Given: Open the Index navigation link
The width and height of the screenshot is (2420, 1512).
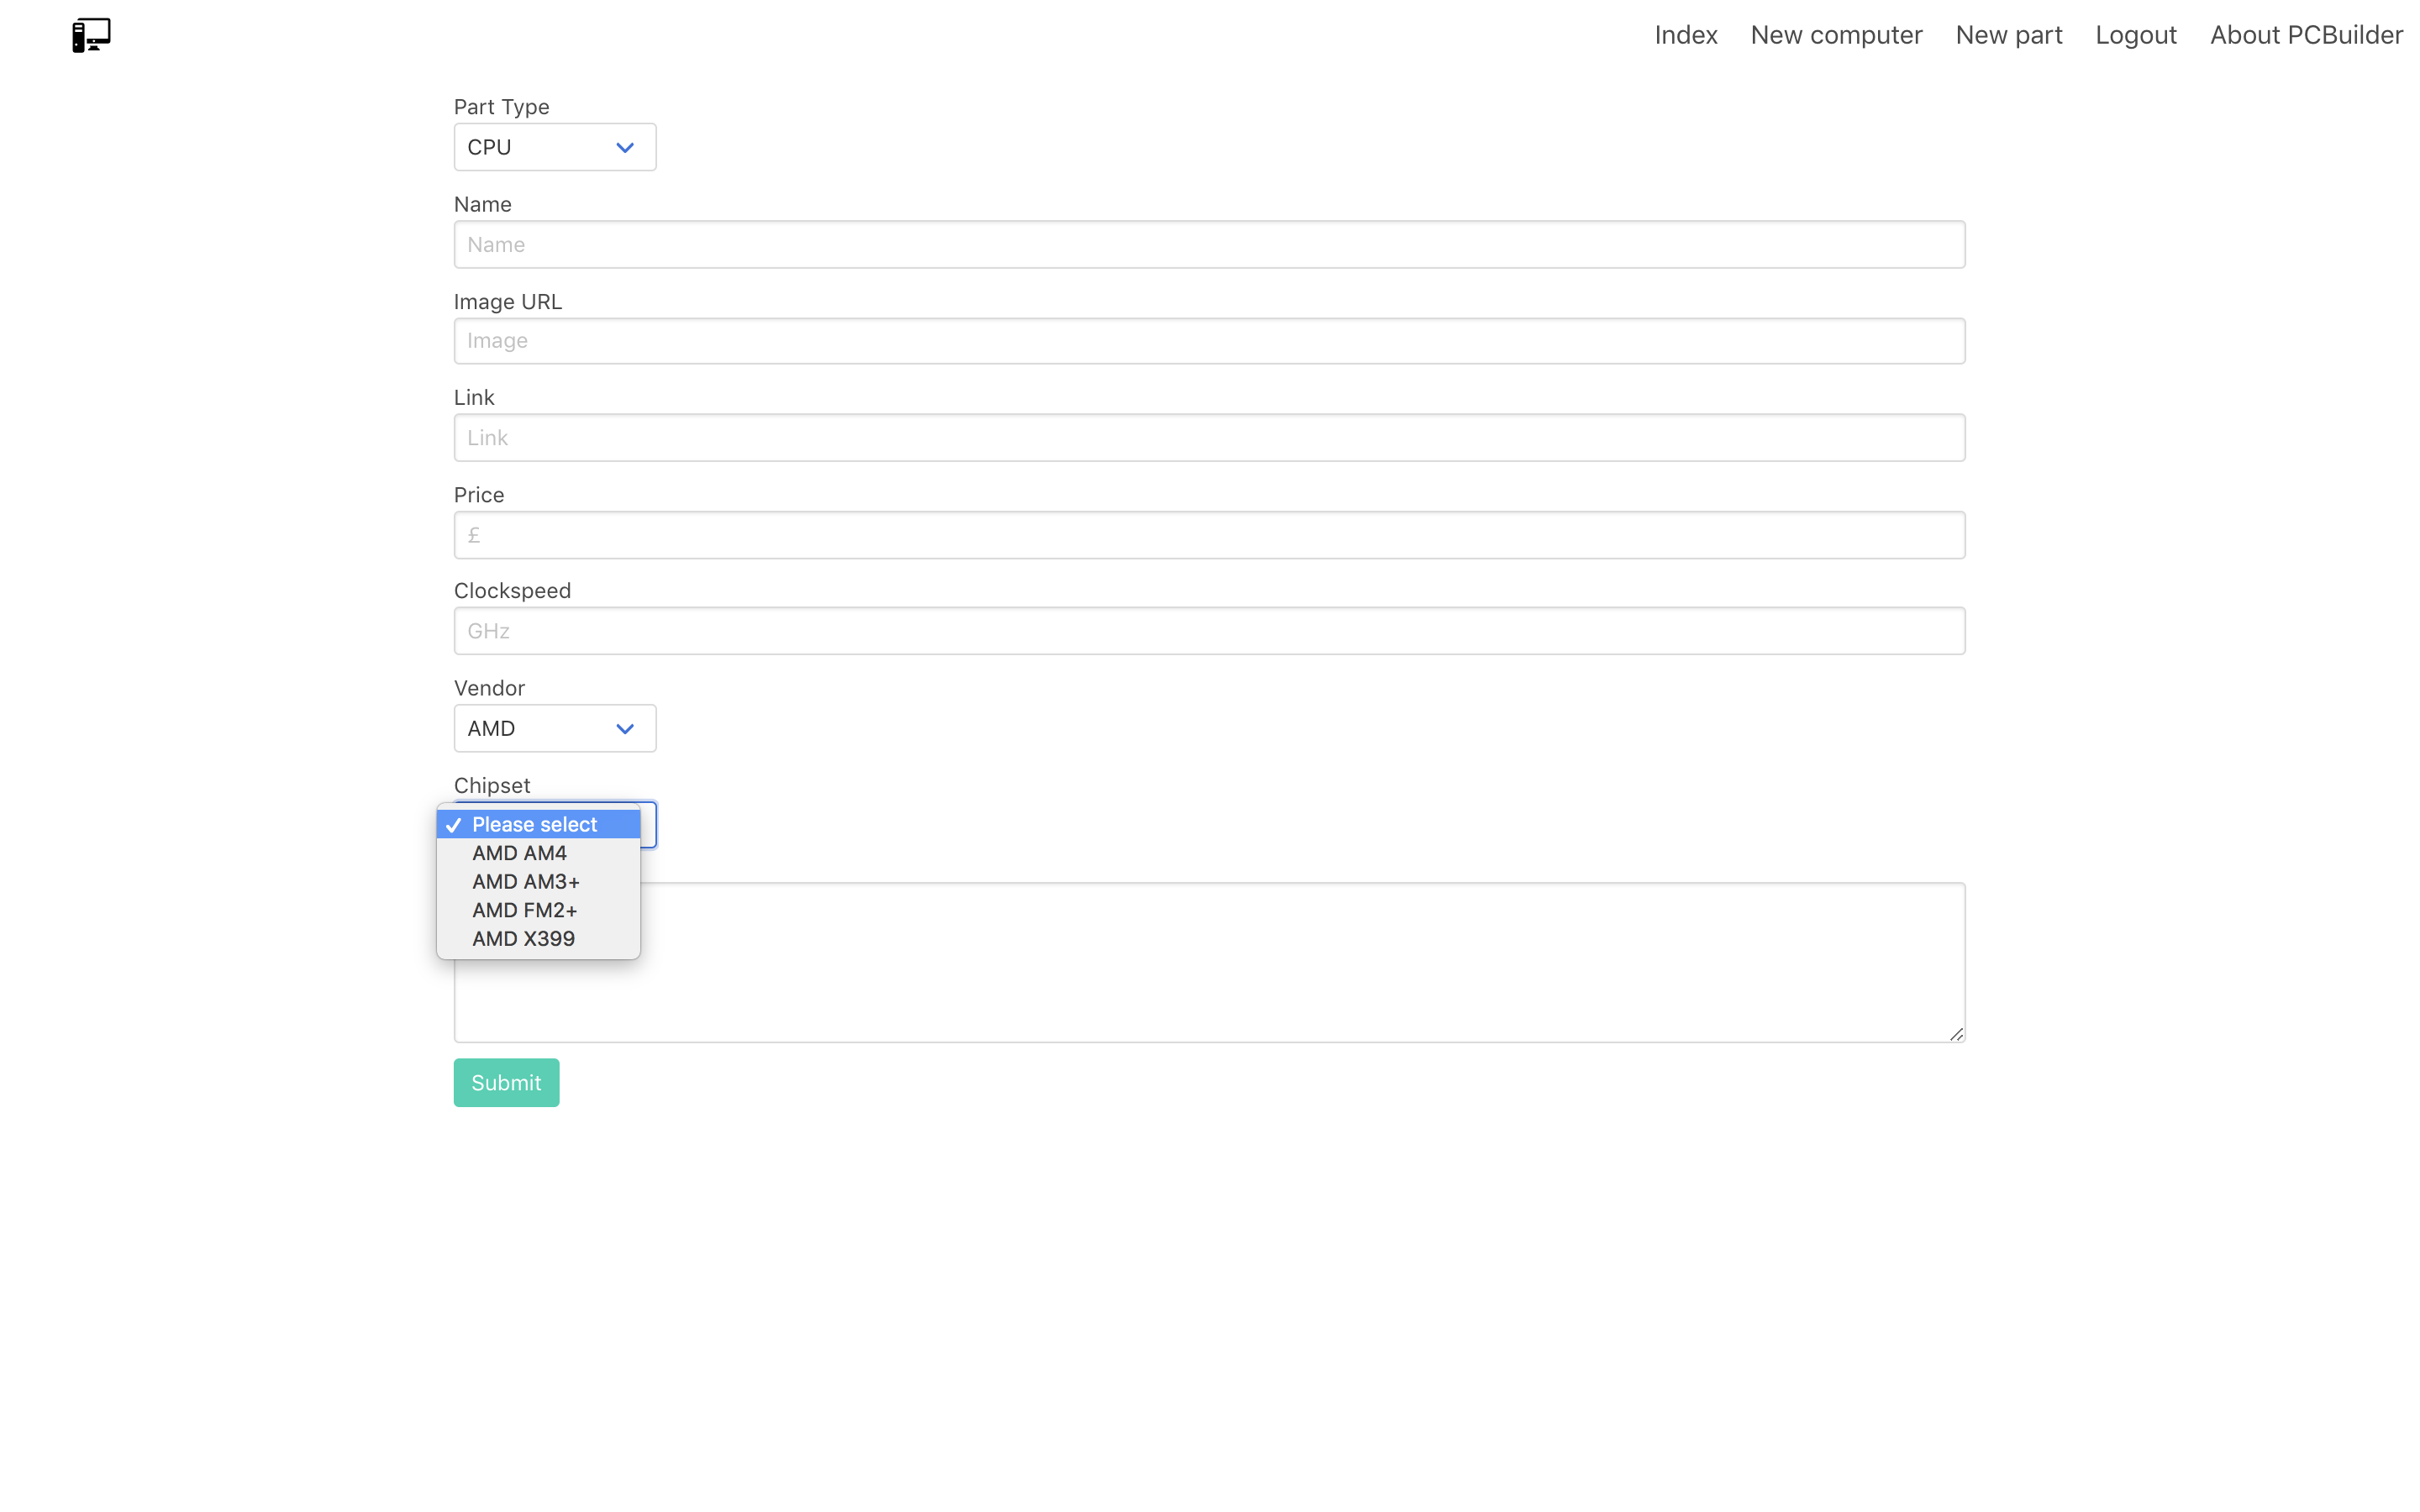Looking at the screenshot, I should click(1685, 35).
